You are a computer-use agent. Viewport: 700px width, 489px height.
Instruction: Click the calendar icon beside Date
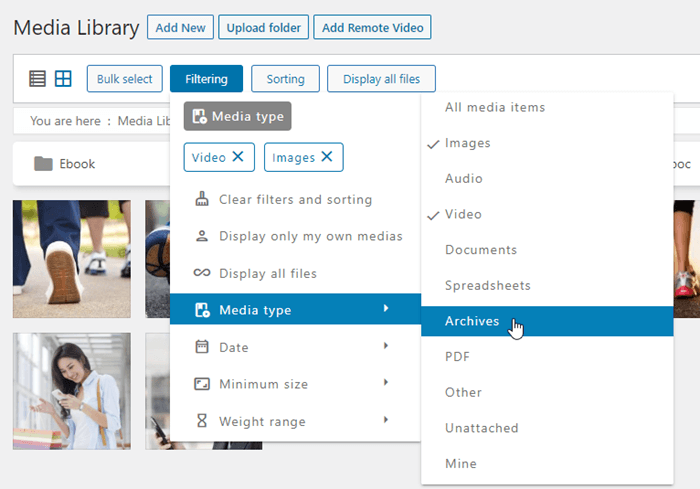coord(201,347)
